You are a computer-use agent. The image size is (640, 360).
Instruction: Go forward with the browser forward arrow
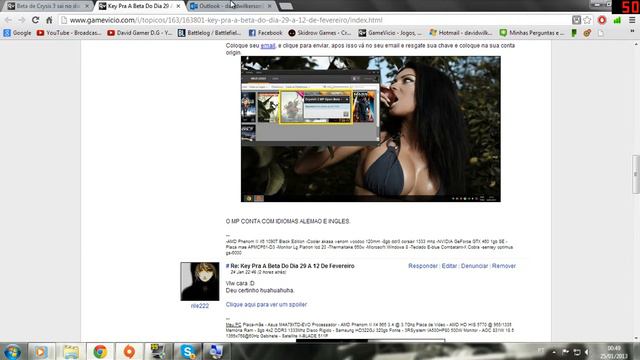[22, 20]
